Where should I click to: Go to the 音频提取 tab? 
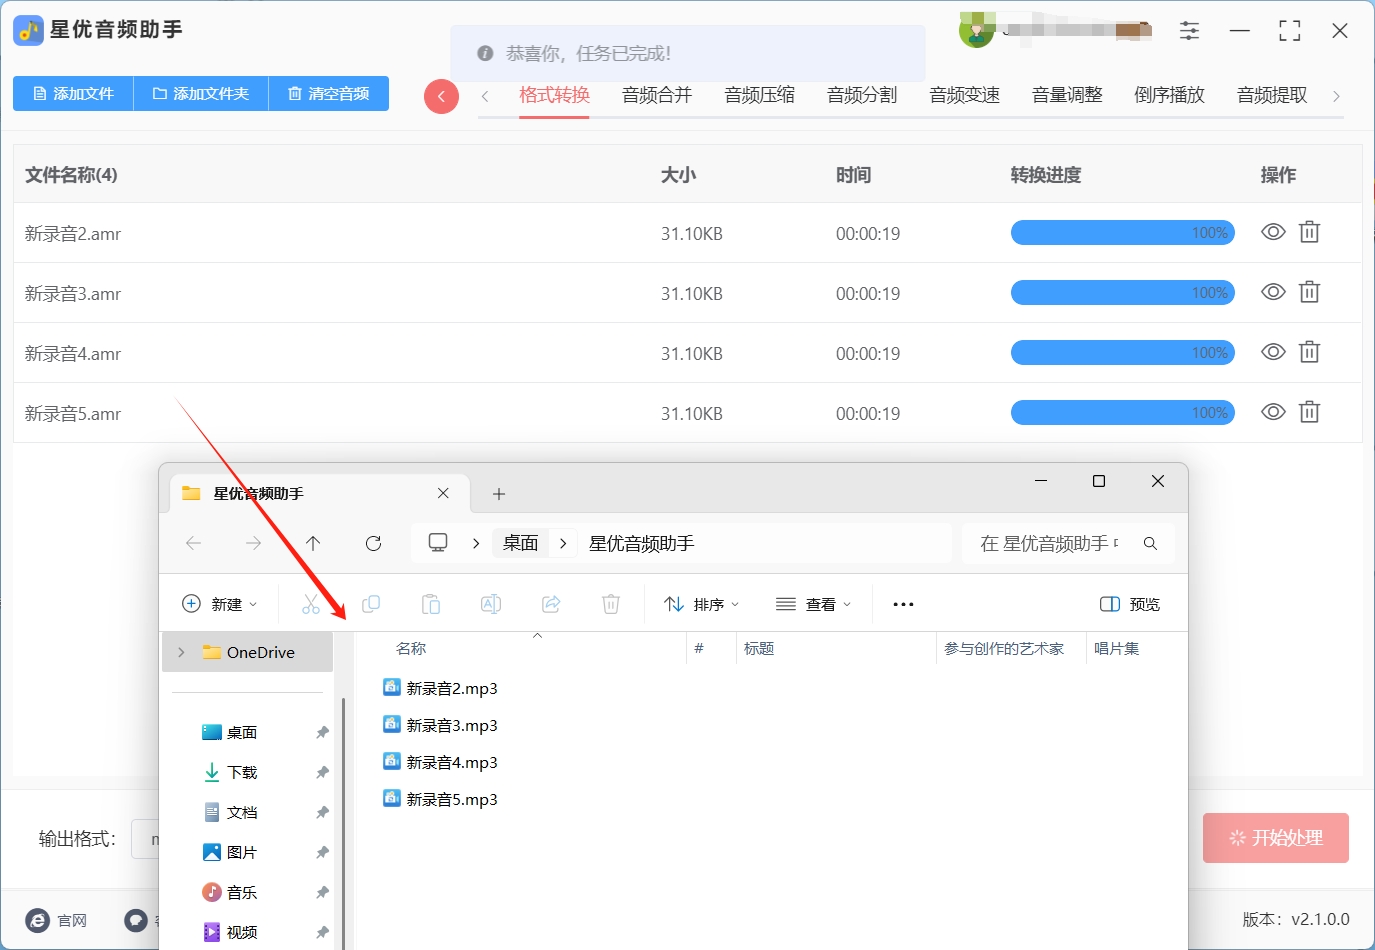(x=1272, y=95)
